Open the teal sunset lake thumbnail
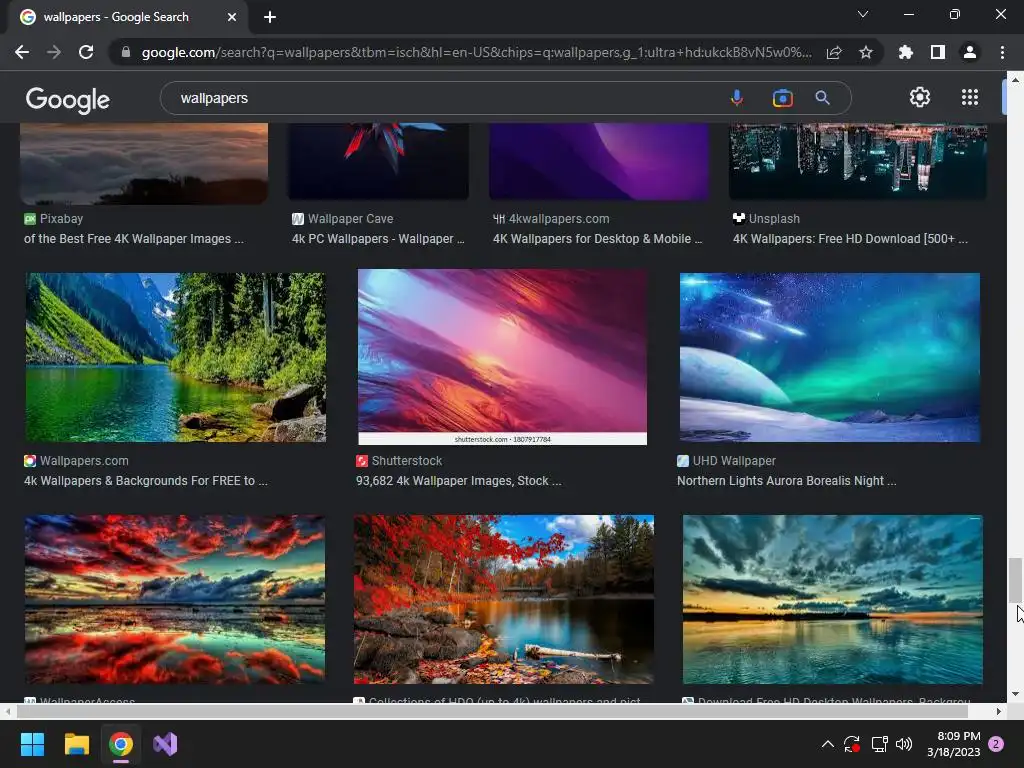 point(833,600)
